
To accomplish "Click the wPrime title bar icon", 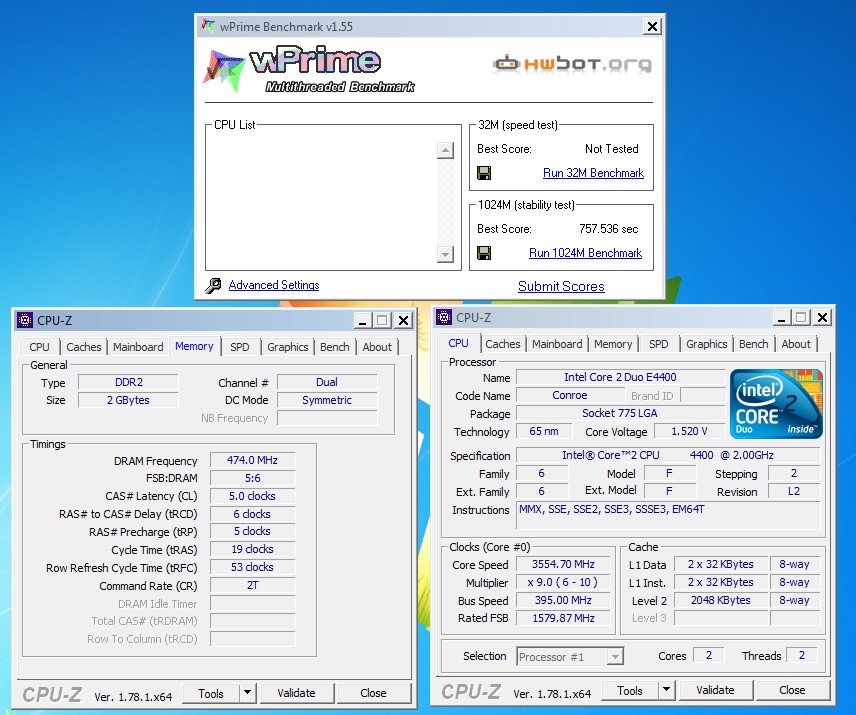I will click(x=207, y=26).
